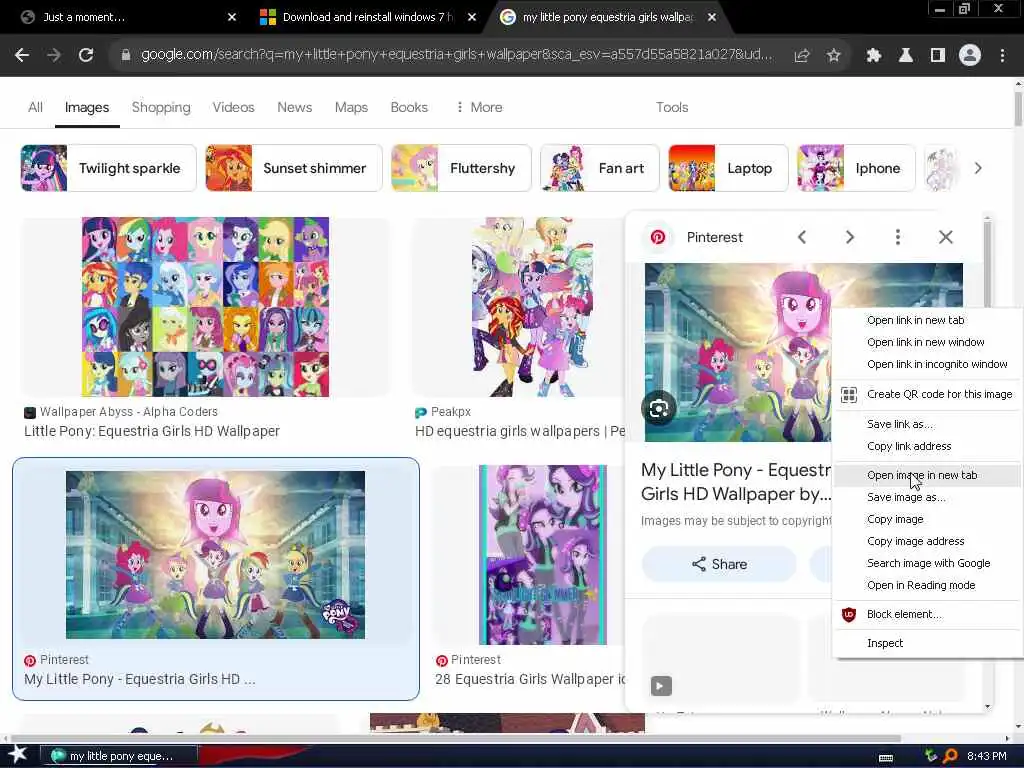Open the keyboard icon in system tray
The height and width of the screenshot is (768, 1024).
coord(886,758)
